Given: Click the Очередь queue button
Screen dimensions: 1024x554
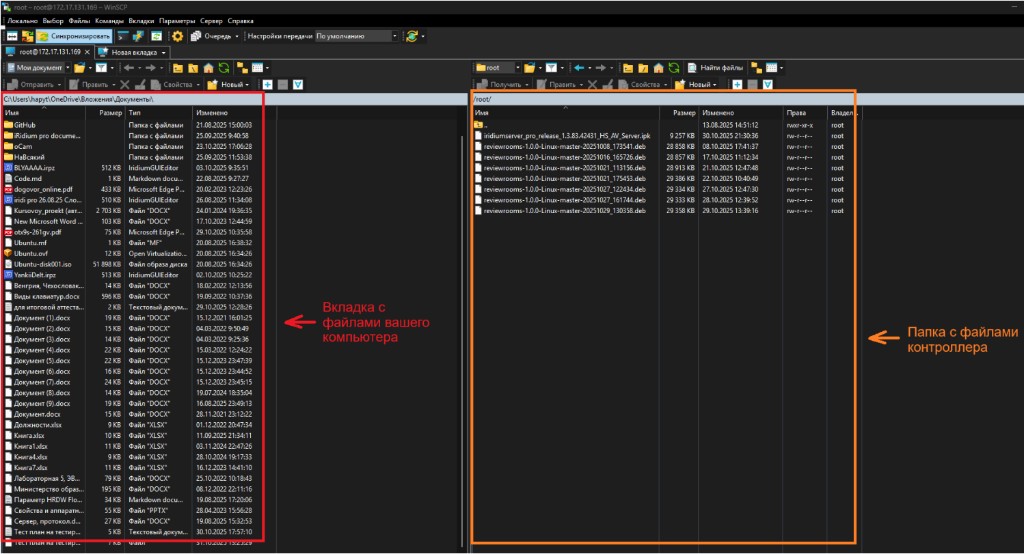Looking at the screenshot, I should click(211, 37).
